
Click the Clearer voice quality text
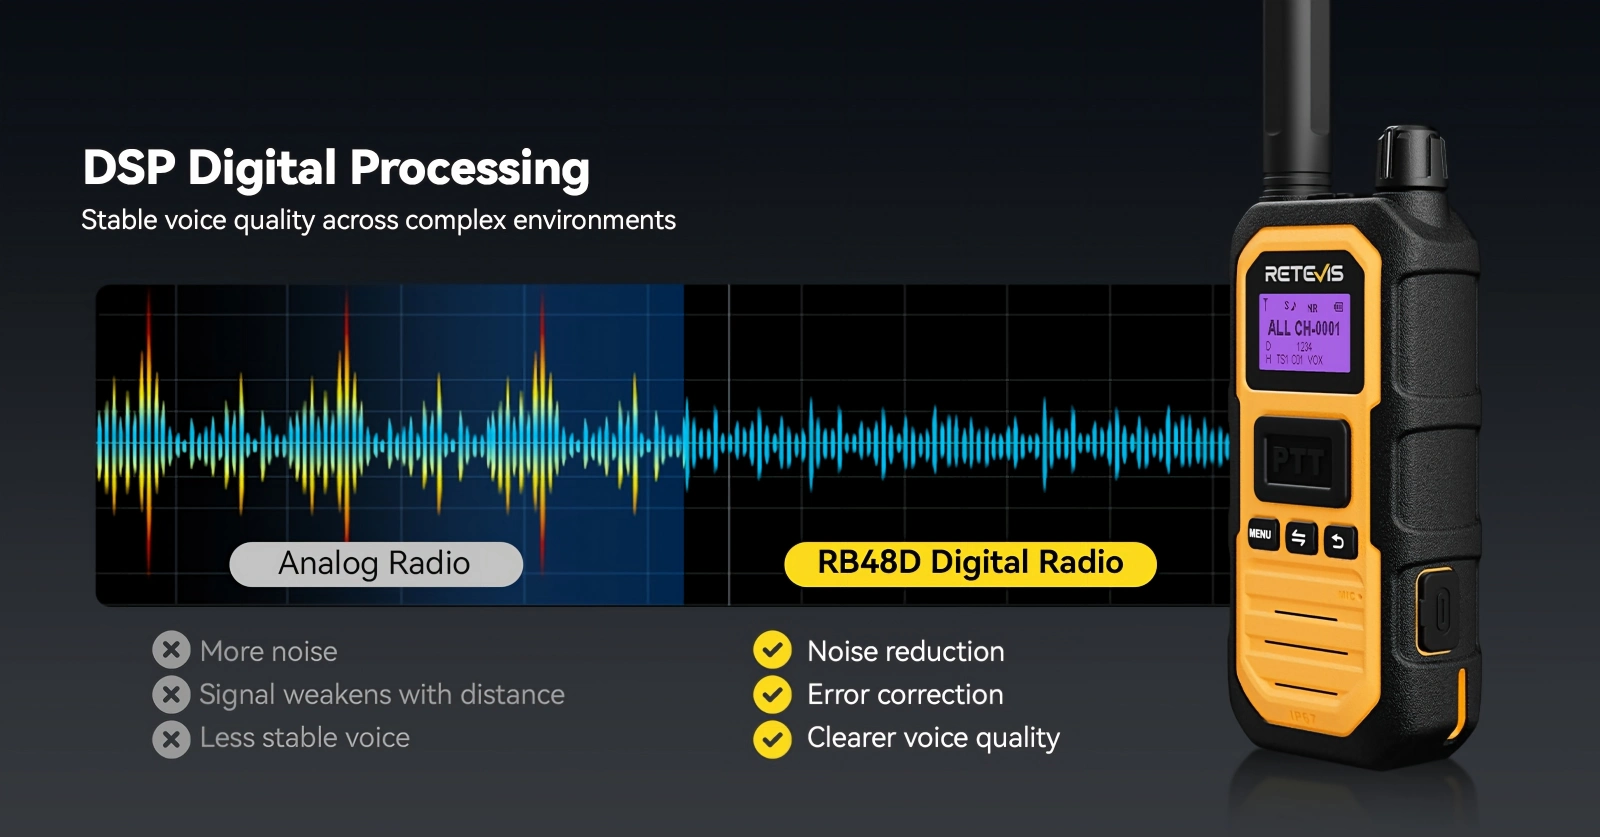click(933, 738)
